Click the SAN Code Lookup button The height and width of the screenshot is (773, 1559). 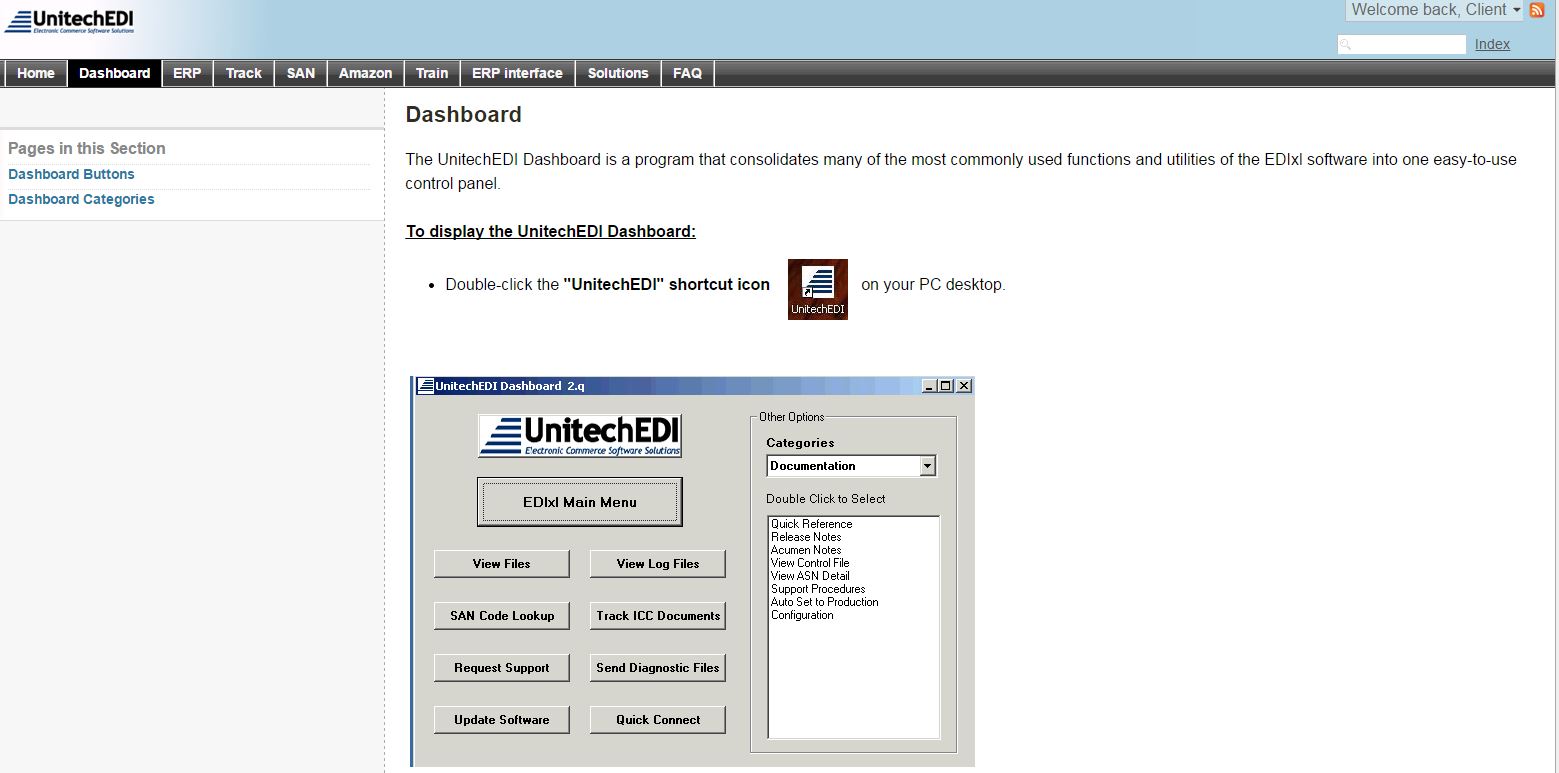(x=502, y=616)
